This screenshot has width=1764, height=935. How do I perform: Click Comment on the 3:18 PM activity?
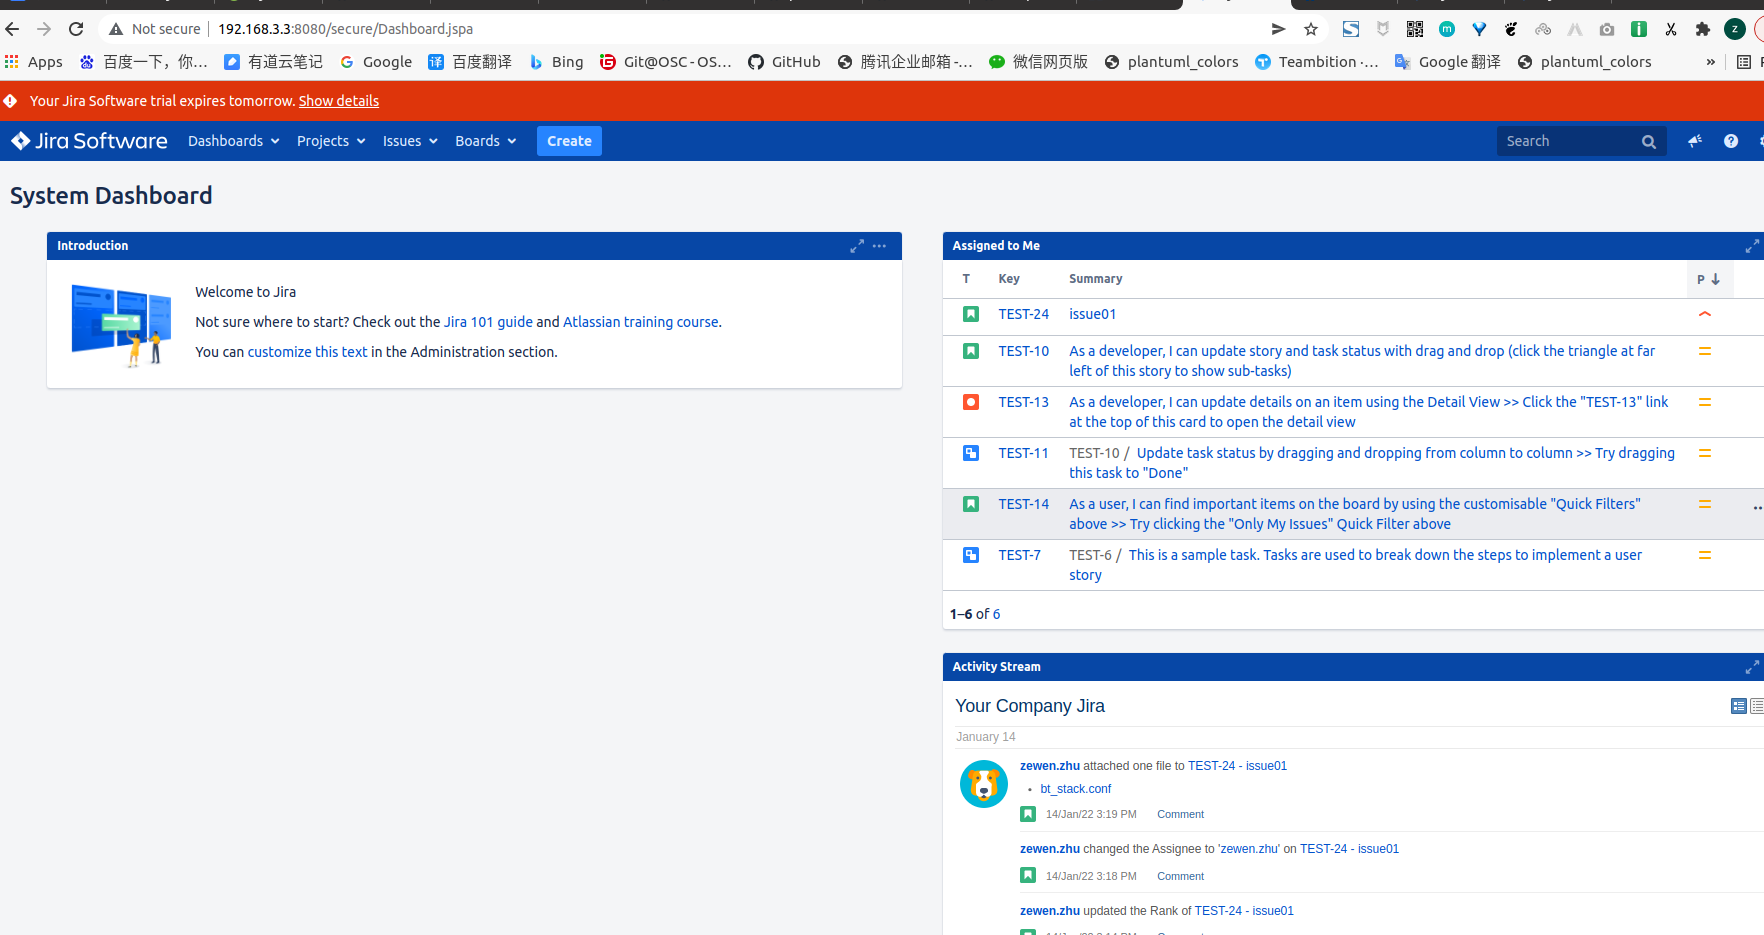coord(1181,877)
